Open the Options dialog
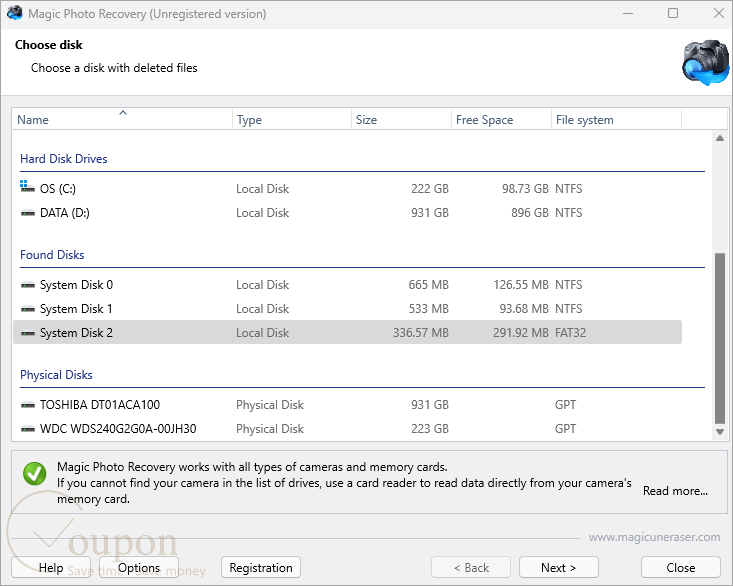 (x=139, y=568)
